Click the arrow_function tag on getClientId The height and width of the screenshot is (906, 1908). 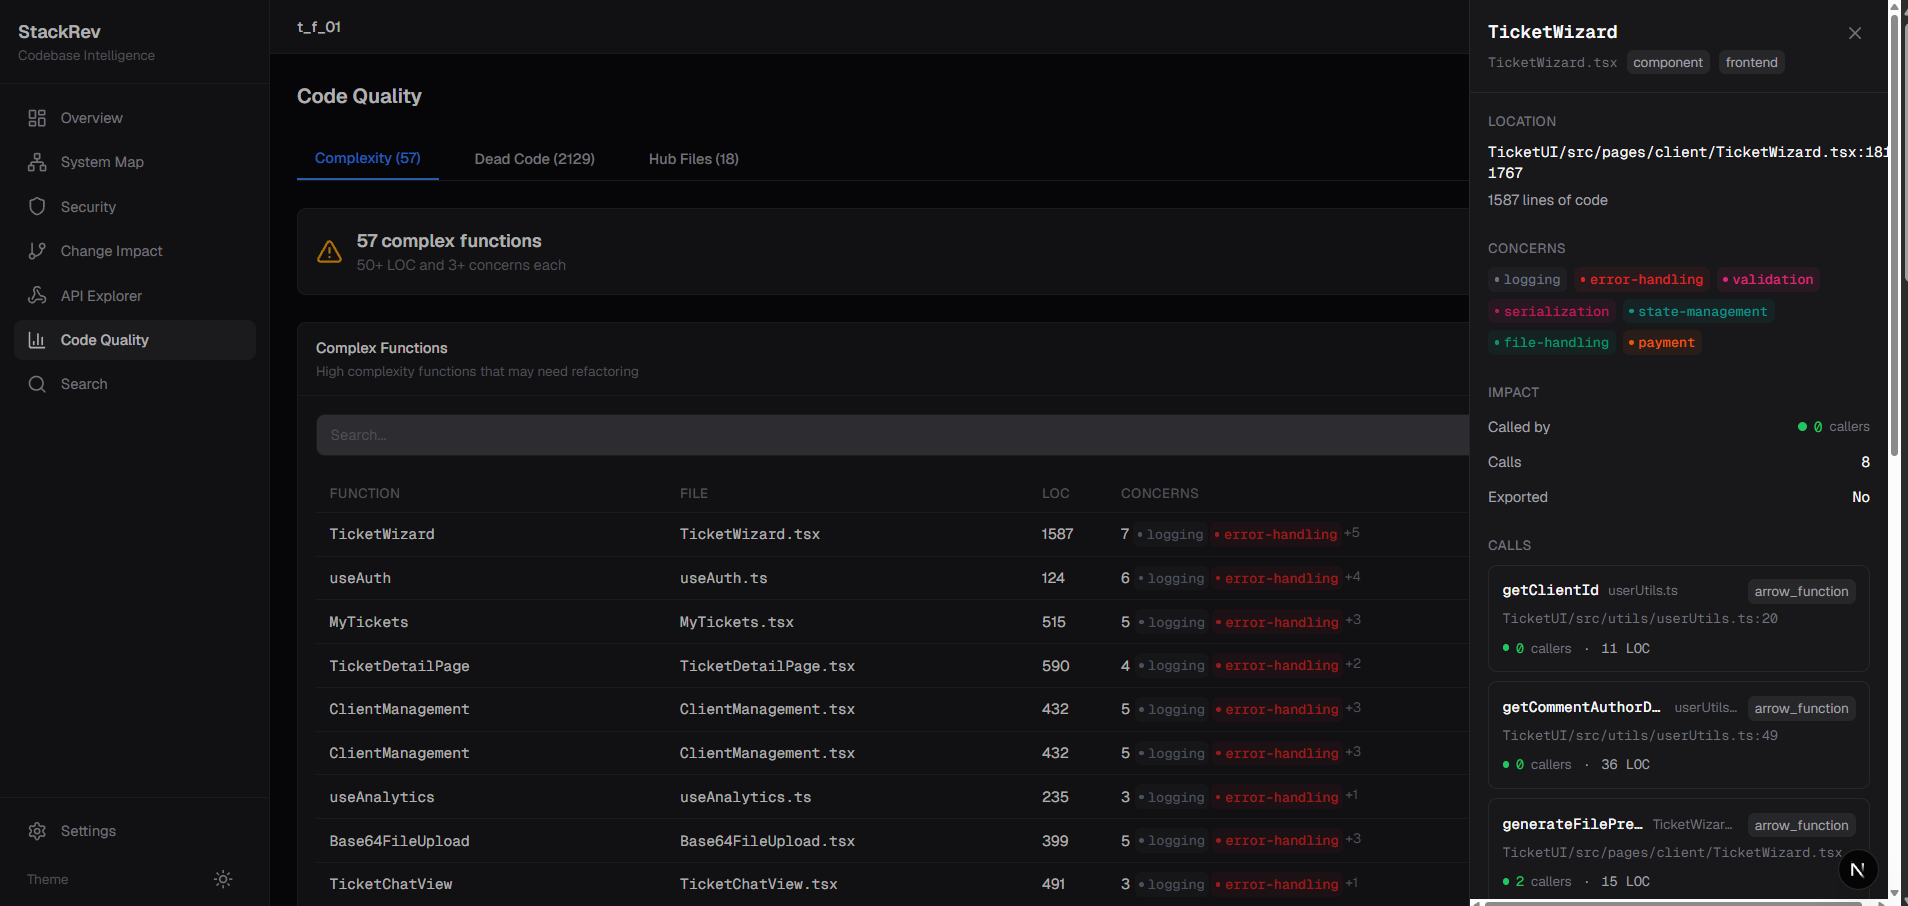tap(1801, 591)
